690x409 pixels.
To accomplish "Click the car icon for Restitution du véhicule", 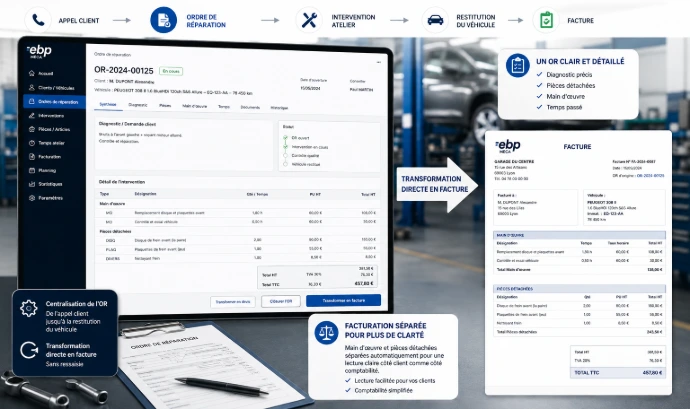I will click(x=435, y=20).
